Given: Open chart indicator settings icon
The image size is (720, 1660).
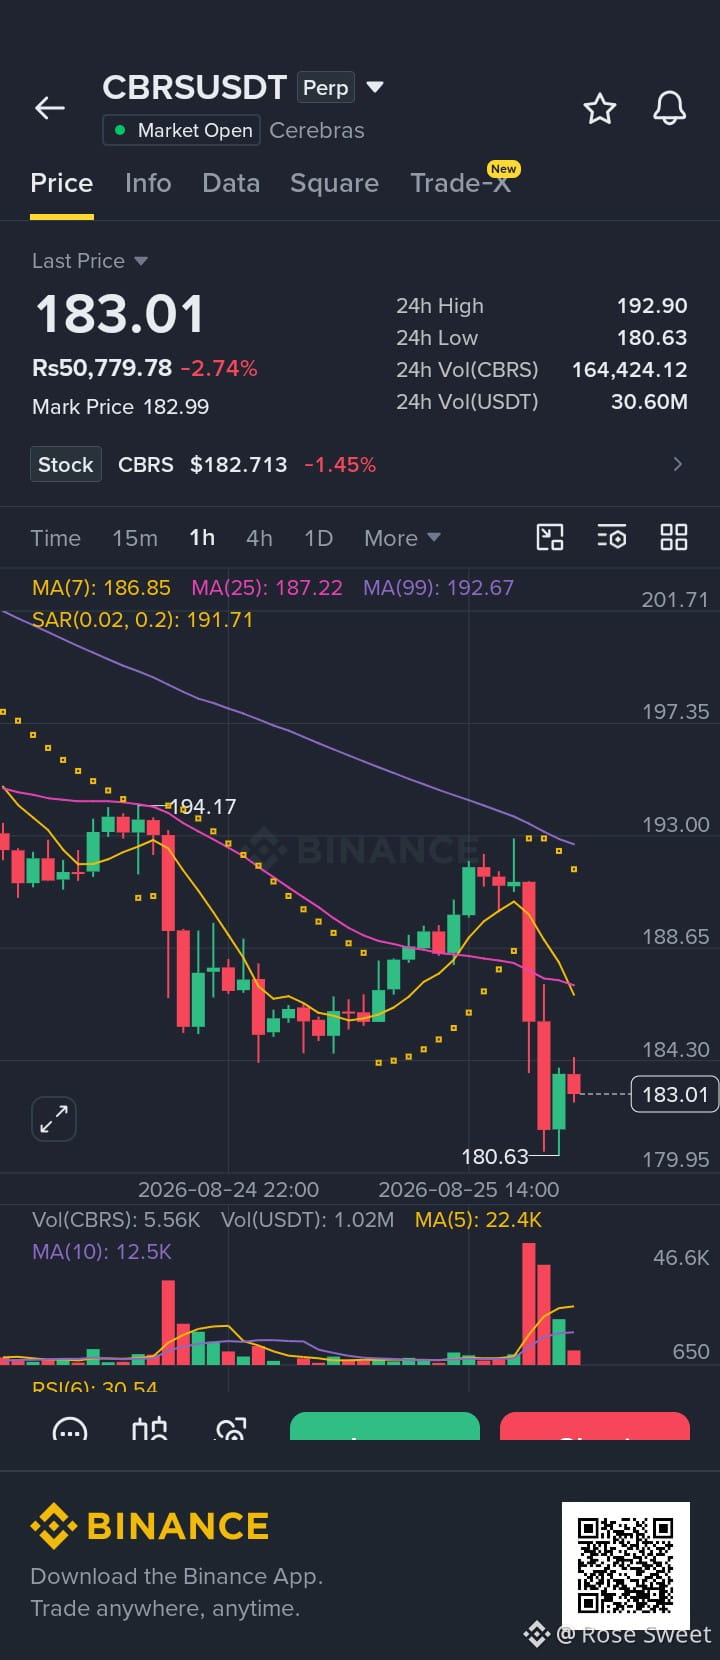Looking at the screenshot, I should point(612,537).
